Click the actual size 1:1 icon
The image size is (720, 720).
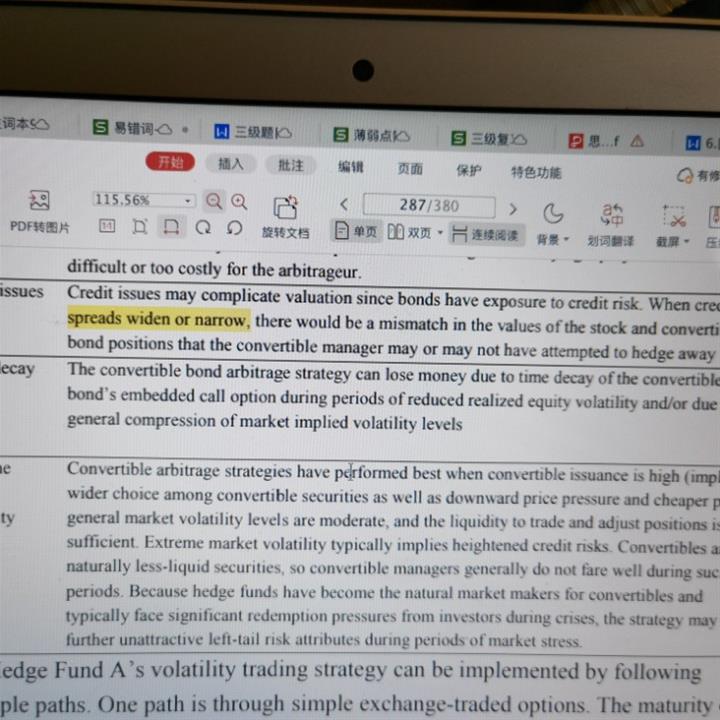point(107,227)
